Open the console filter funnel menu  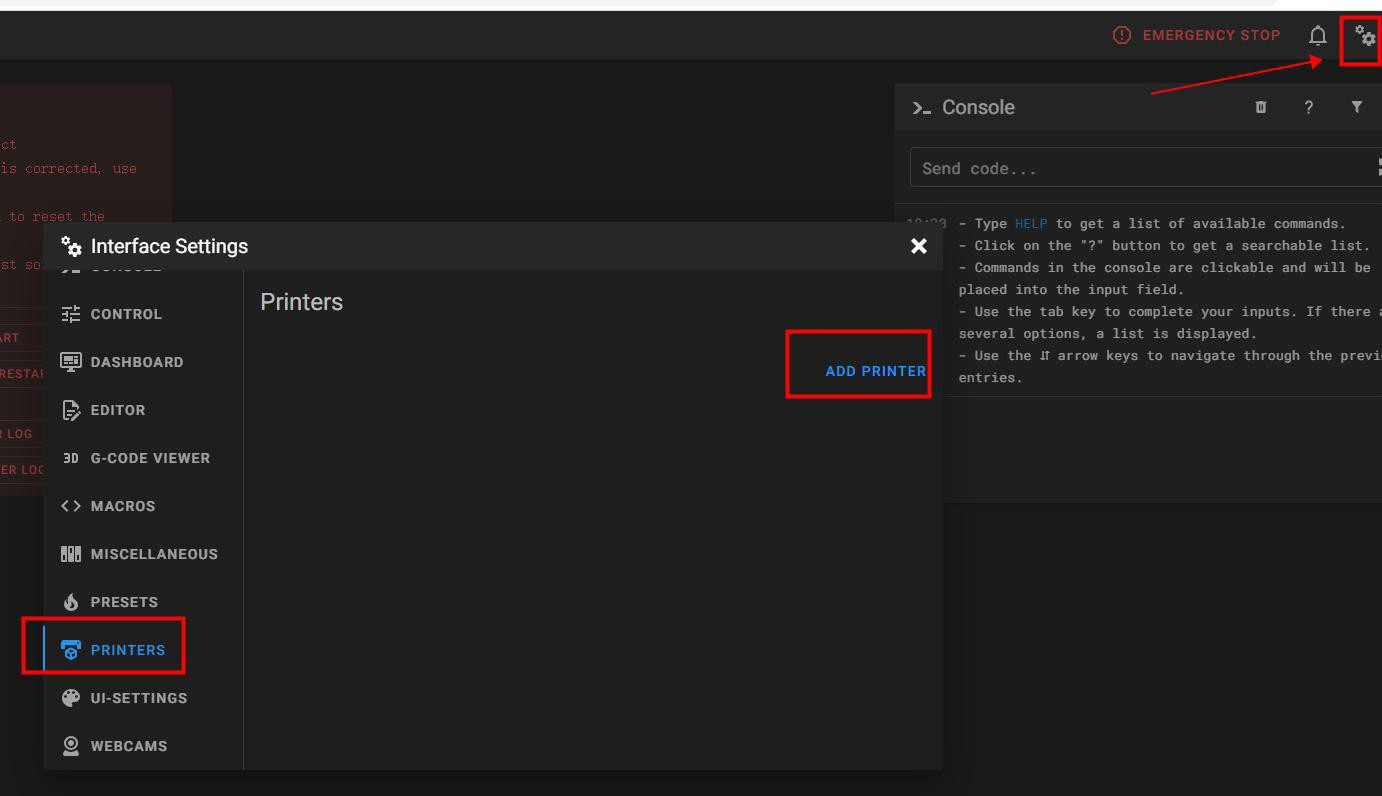(x=1356, y=107)
